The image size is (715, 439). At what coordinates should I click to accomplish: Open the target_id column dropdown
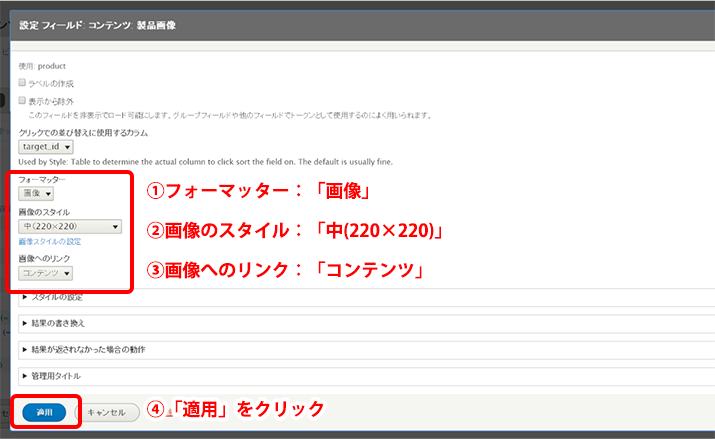46,147
